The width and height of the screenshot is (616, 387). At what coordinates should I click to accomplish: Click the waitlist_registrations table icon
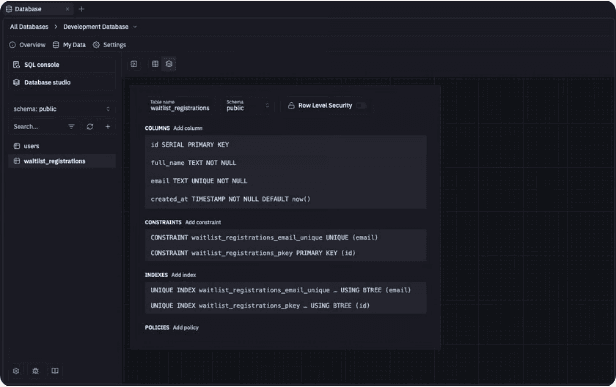[x=17, y=161]
